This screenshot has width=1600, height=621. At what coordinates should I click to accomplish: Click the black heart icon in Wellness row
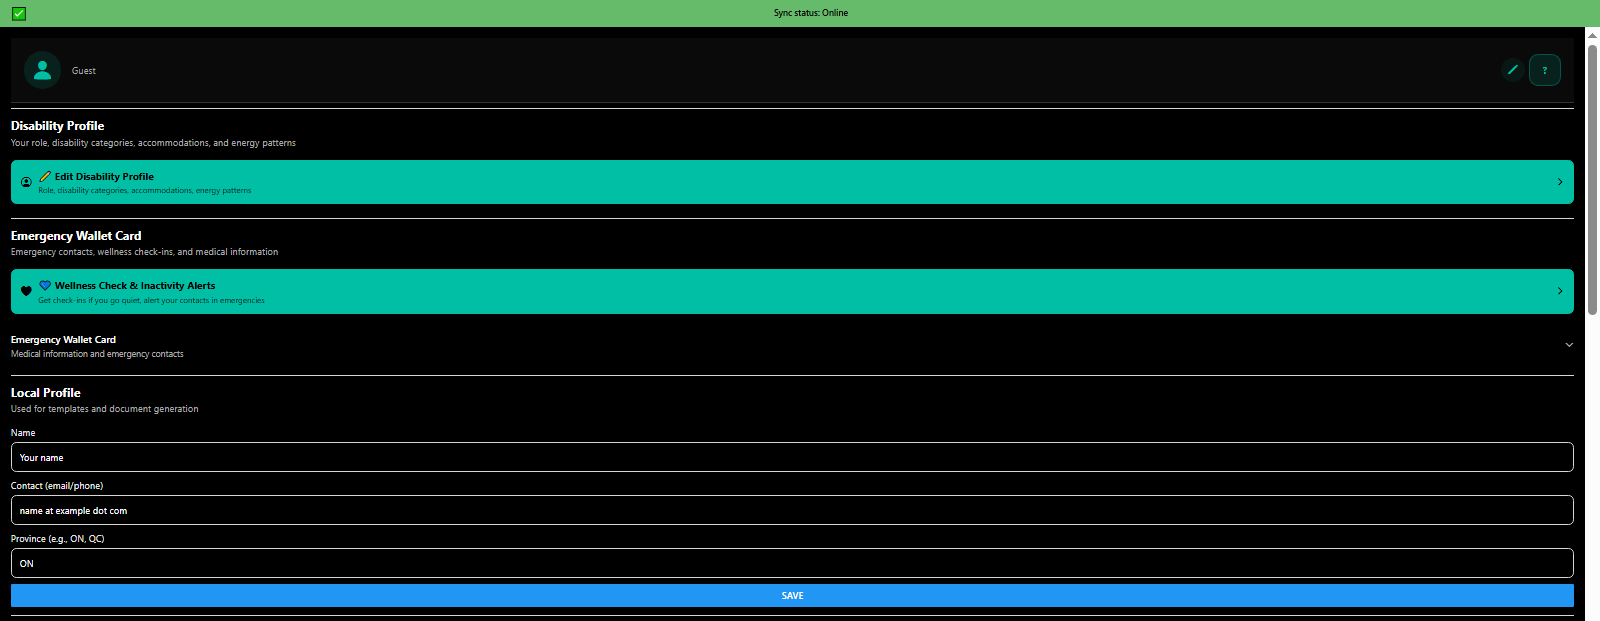[26, 291]
